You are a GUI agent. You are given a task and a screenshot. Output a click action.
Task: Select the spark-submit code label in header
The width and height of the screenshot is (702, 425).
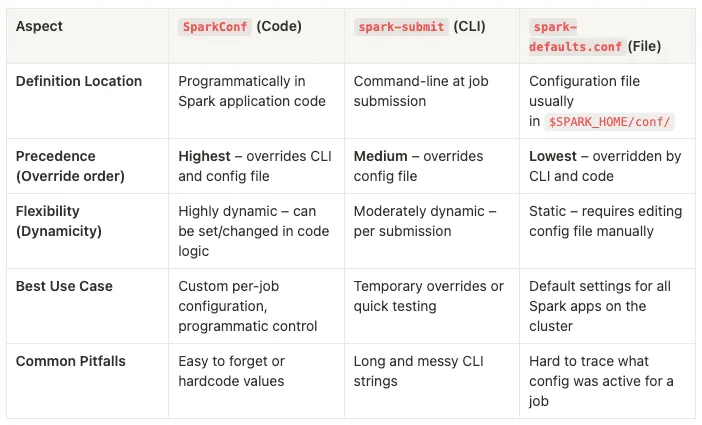coord(401,26)
